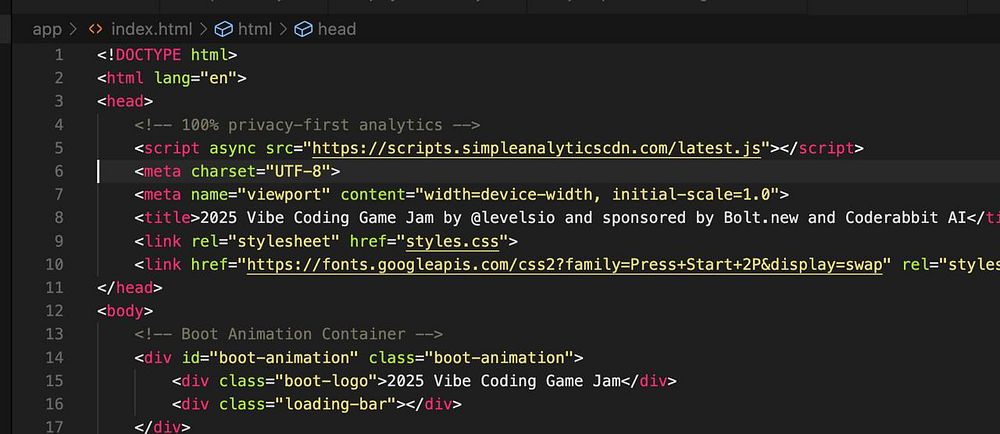Place cursor in the DOCTYPE html line

167,55
